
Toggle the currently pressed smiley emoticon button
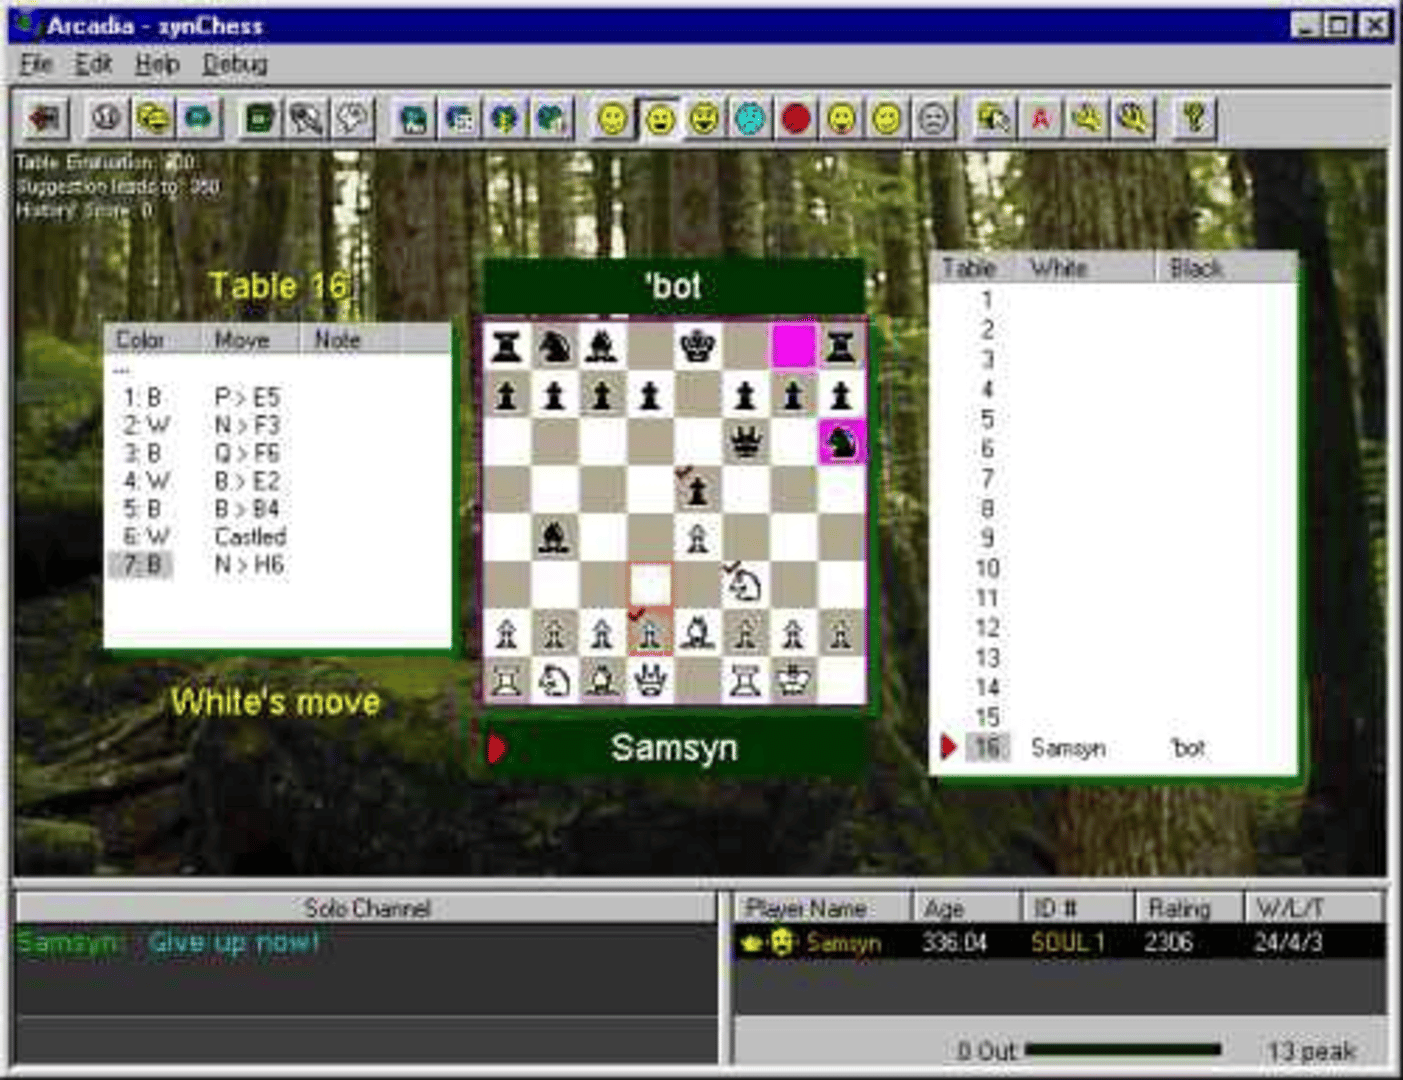tap(659, 119)
